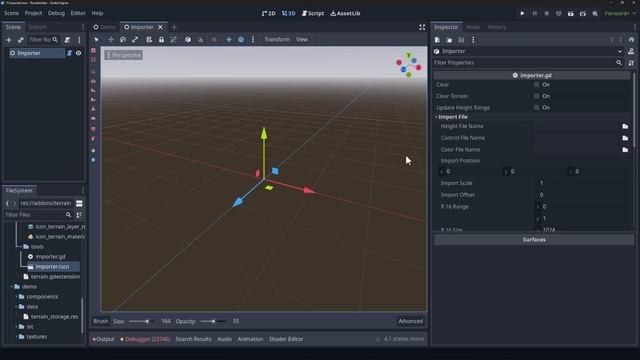Screen dimensions: 640x360
Task: Toggle the Clear checkbox
Action: (536, 84)
